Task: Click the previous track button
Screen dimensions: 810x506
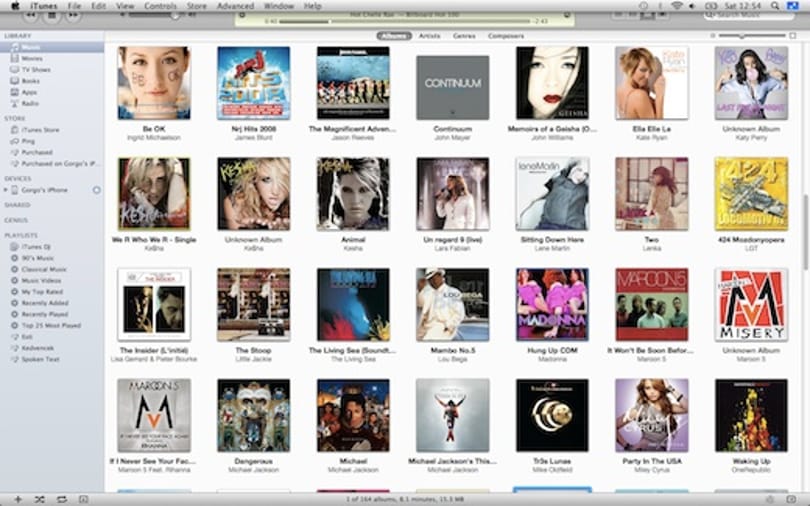Action: (30, 15)
